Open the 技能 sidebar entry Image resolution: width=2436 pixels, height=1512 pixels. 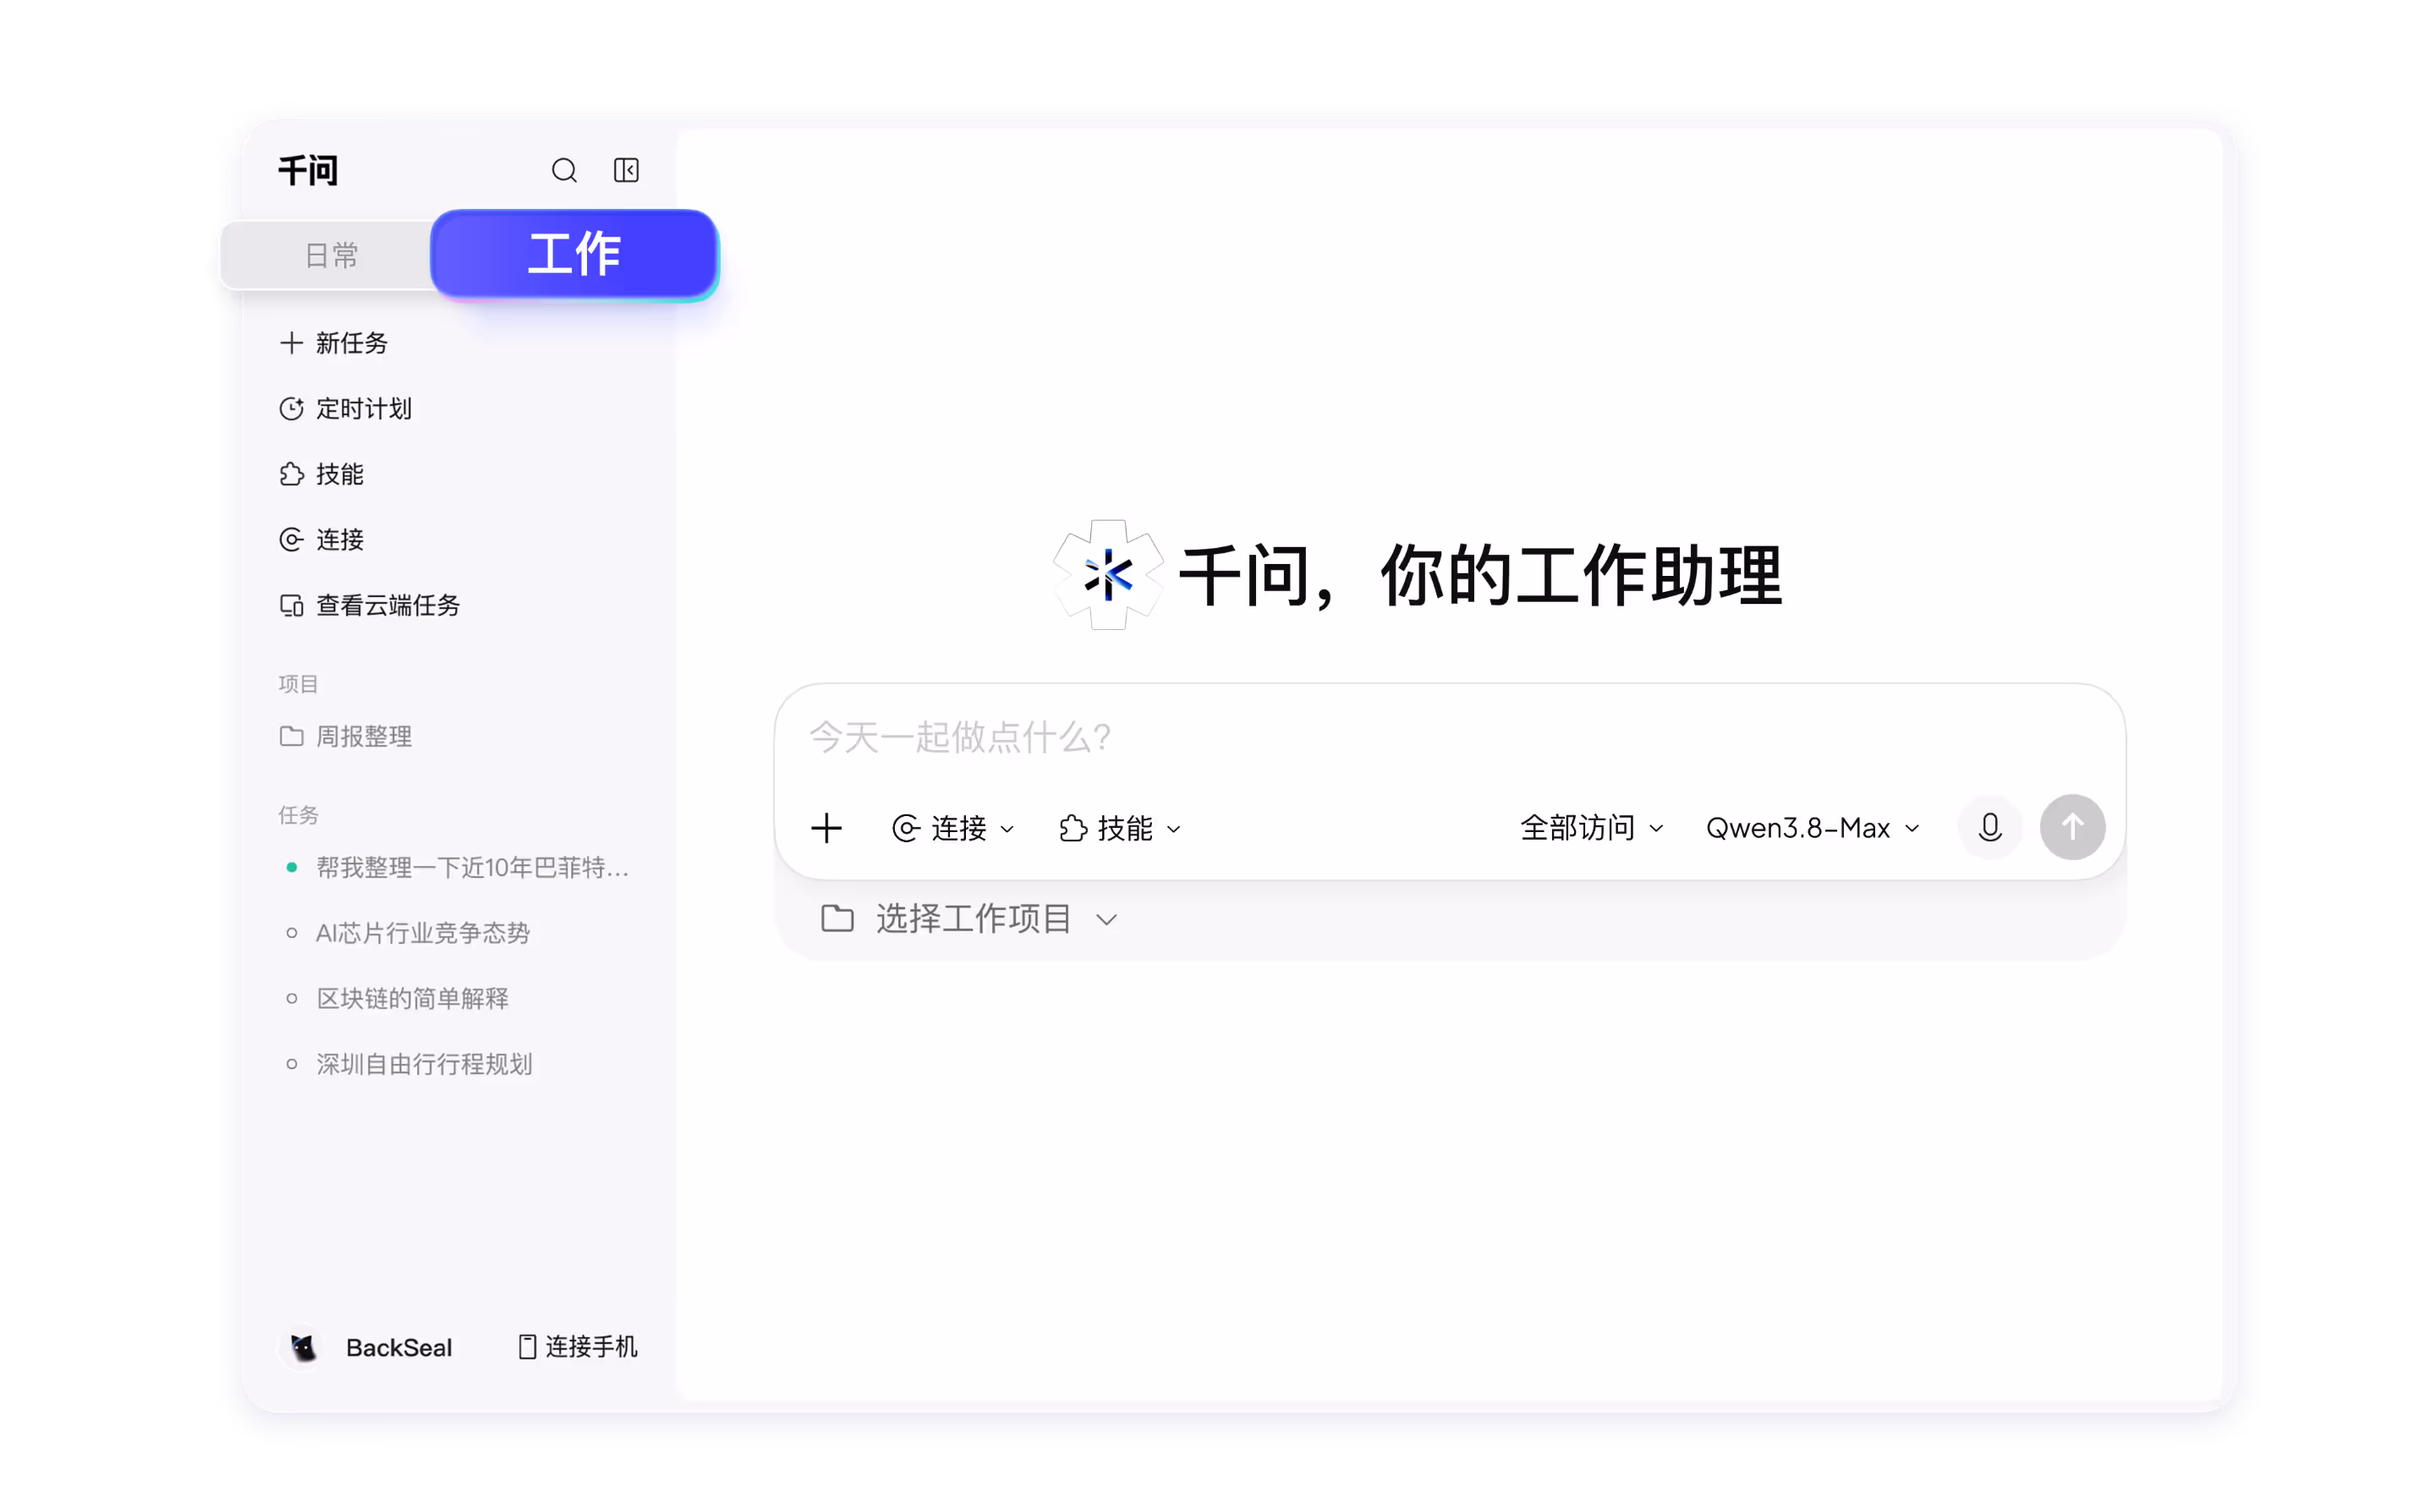point(322,474)
